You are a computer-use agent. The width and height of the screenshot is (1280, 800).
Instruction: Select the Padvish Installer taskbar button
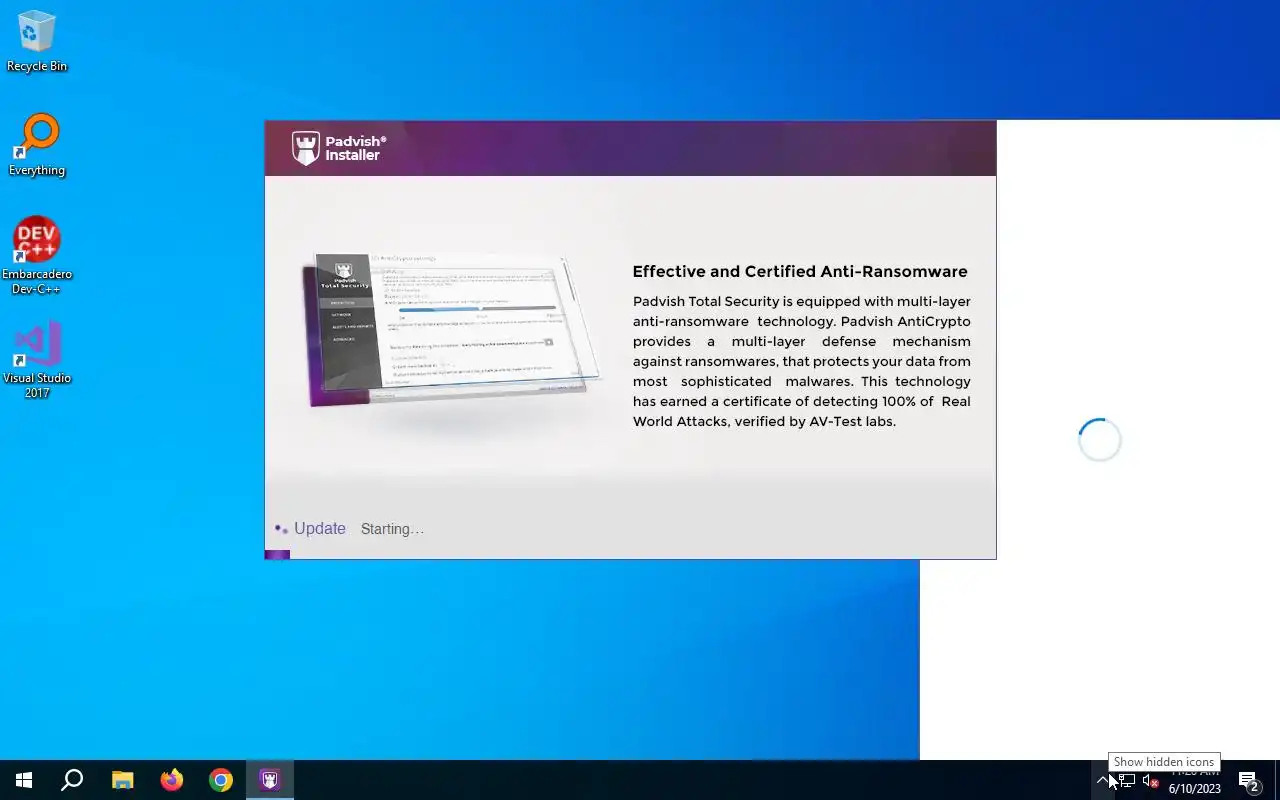pyautogui.click(x=270, y=780)
